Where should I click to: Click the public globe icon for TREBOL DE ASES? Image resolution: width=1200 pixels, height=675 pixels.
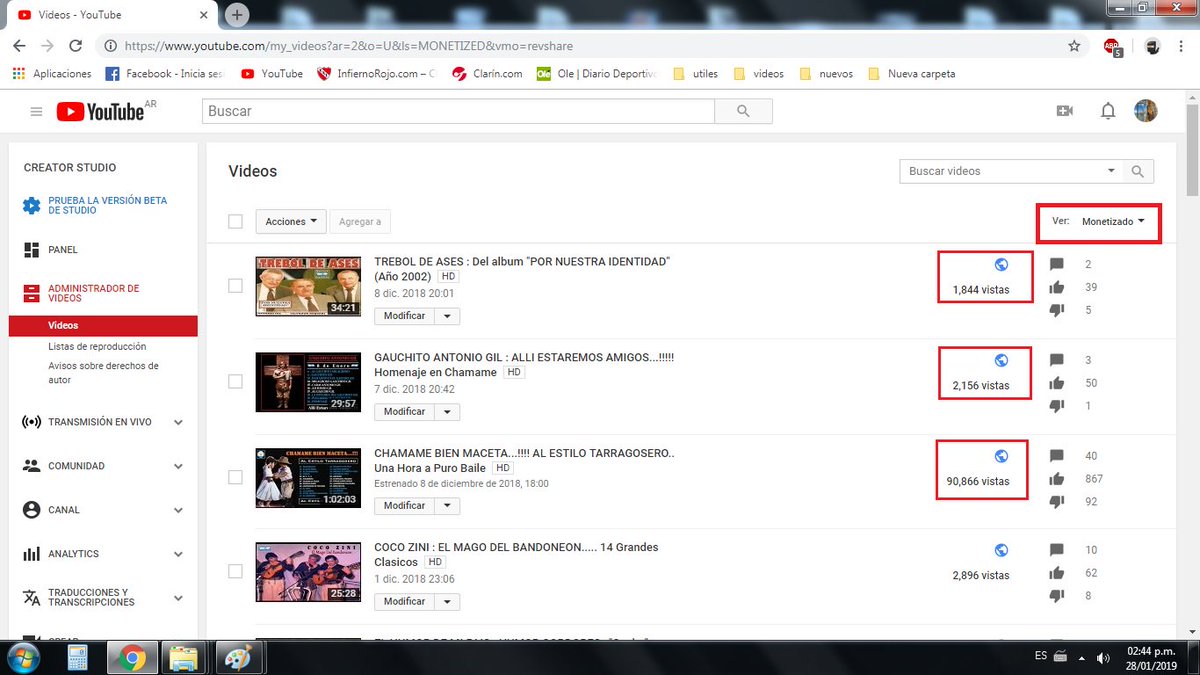[1001, 265]
